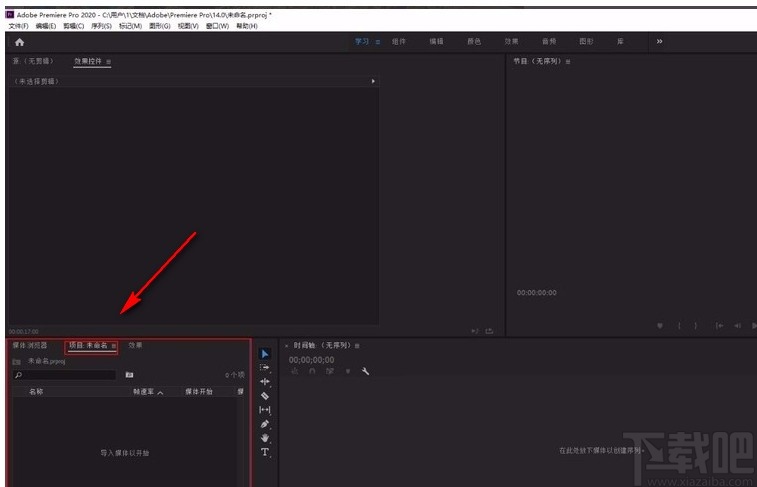The width and height of the screenshot is (757, 487).
Task: Show more workspaces with the chevron
Action: point(659,42)
